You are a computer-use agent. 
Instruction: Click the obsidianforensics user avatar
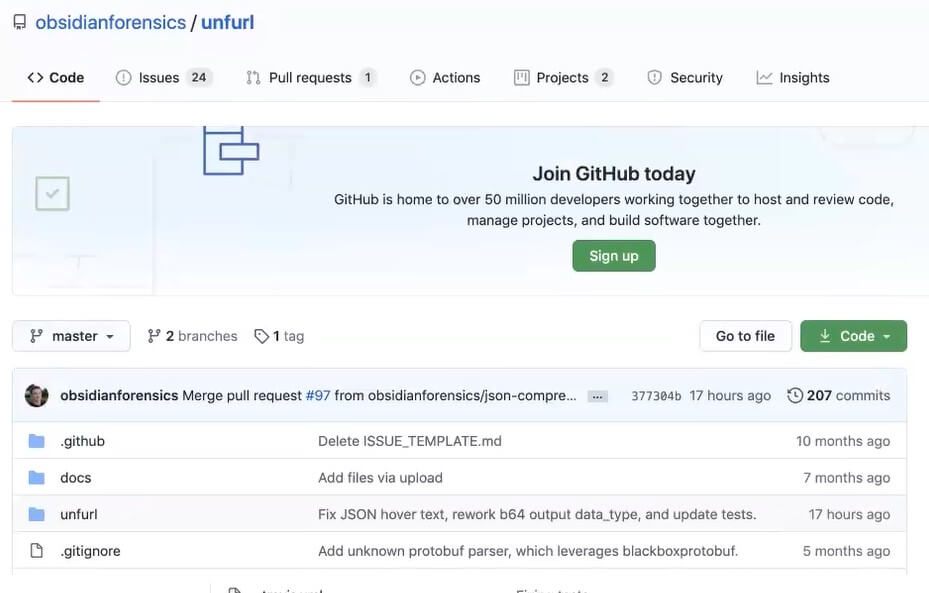point(37,395)
